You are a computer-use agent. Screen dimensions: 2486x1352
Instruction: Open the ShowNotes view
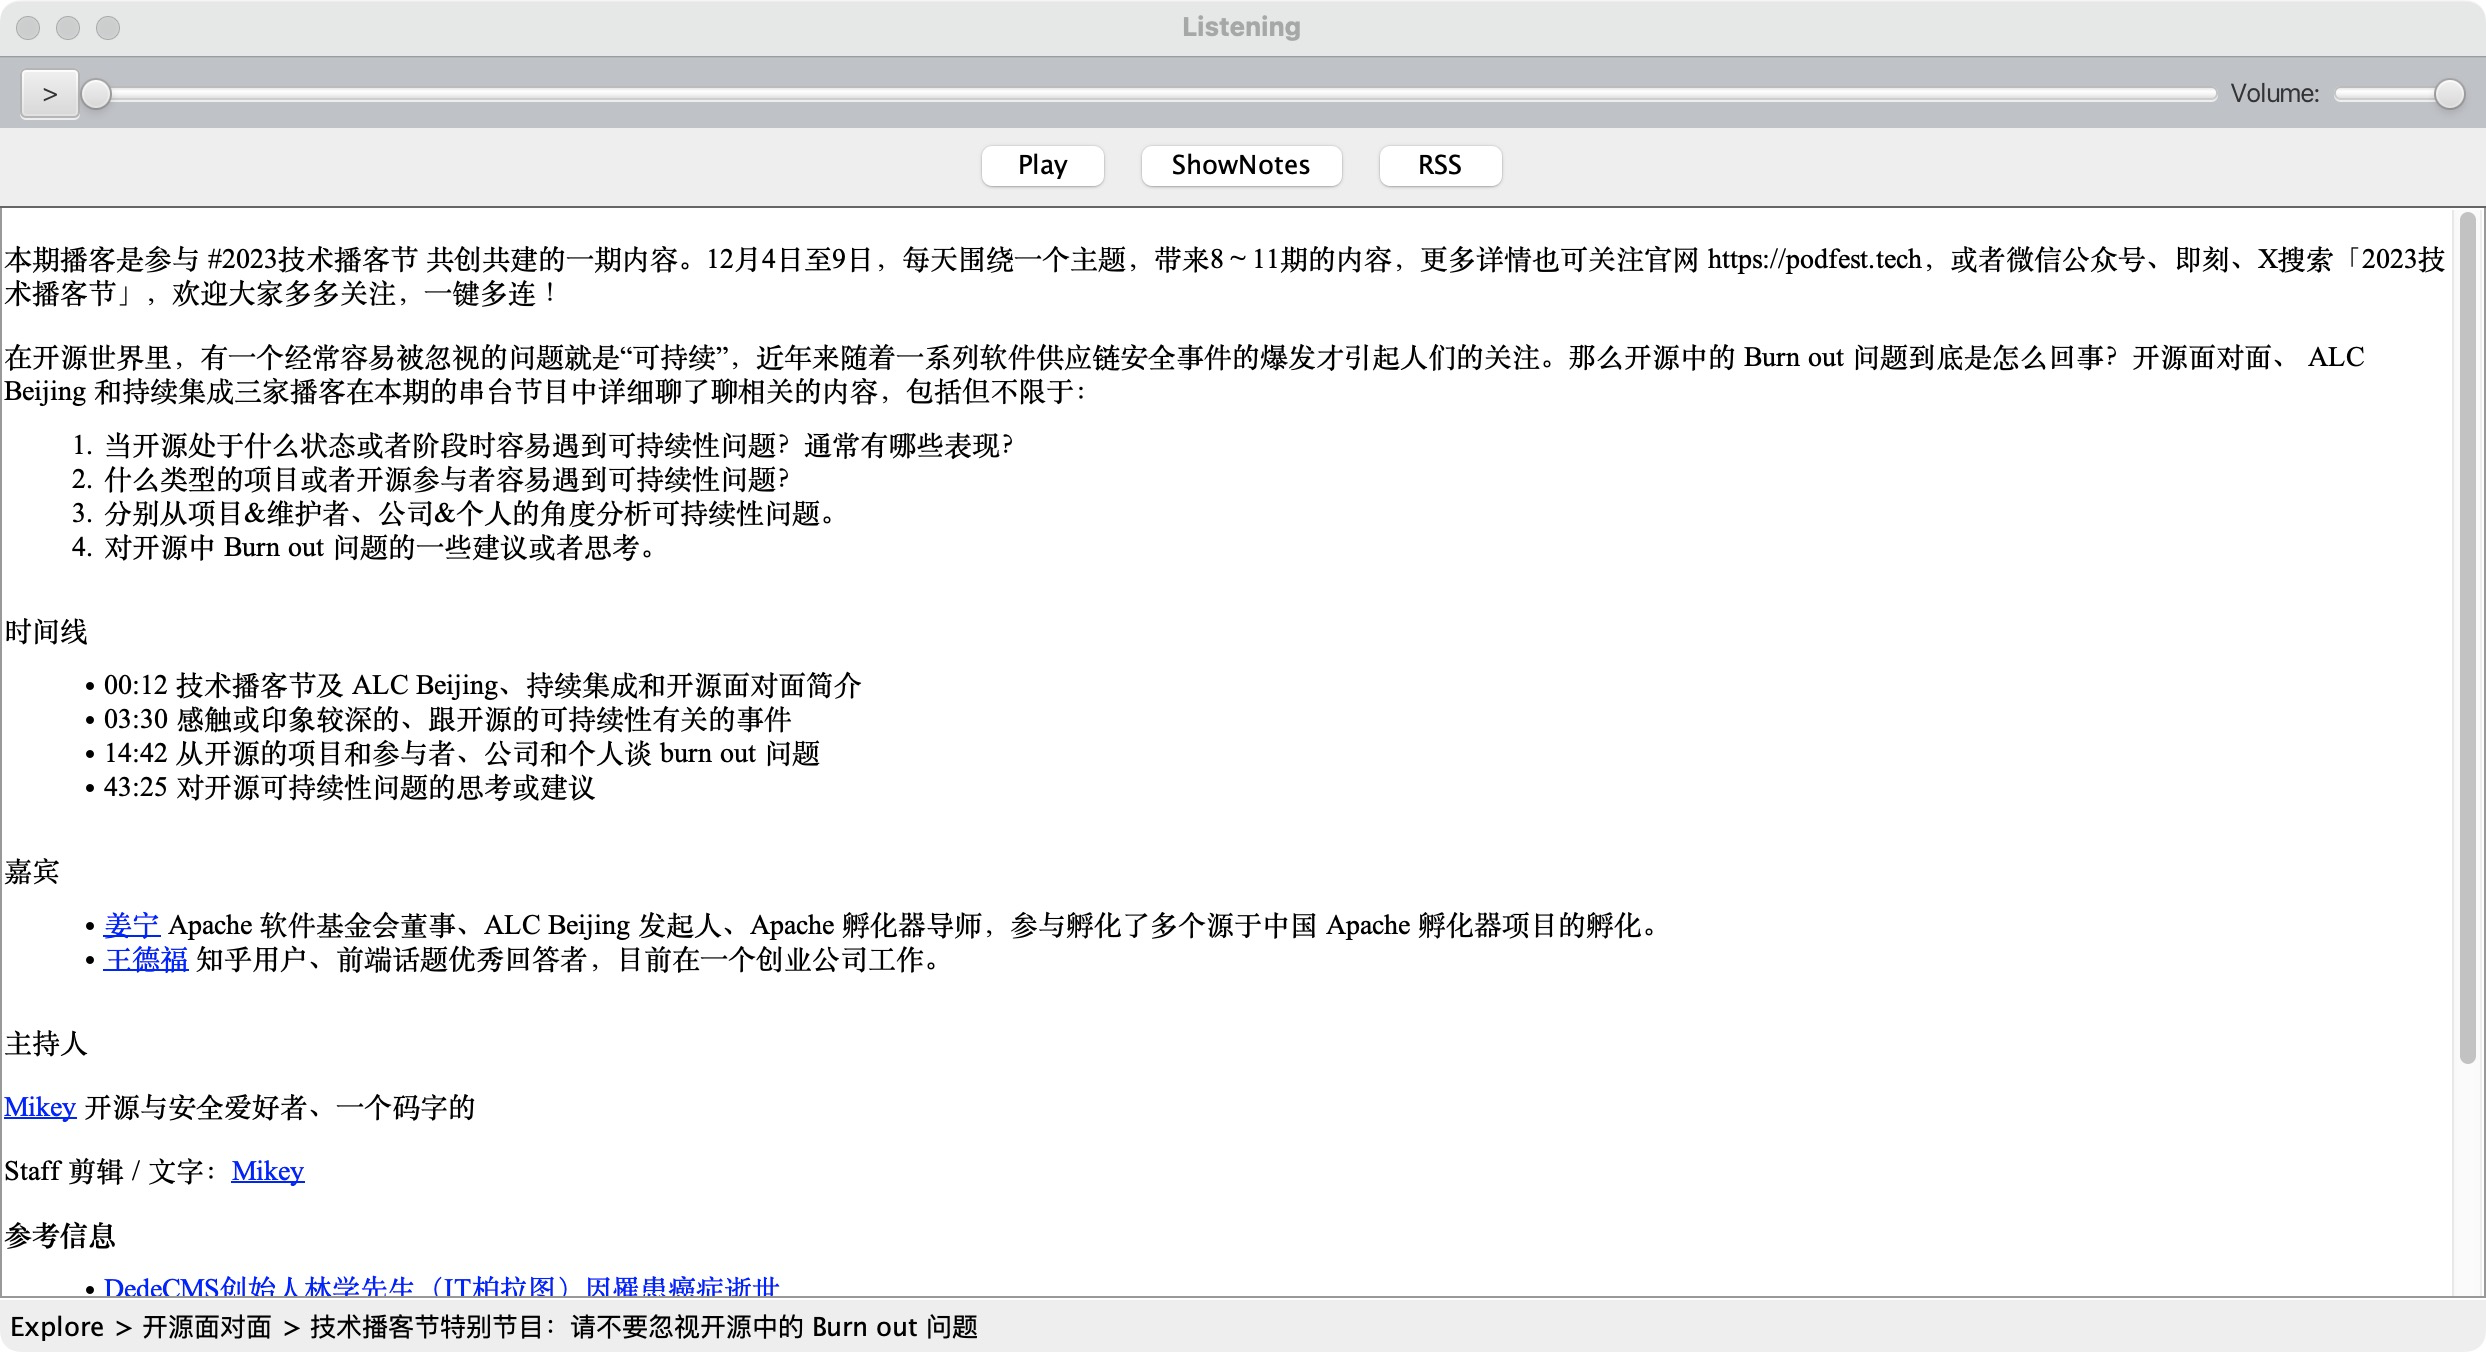click(1240, 165)
